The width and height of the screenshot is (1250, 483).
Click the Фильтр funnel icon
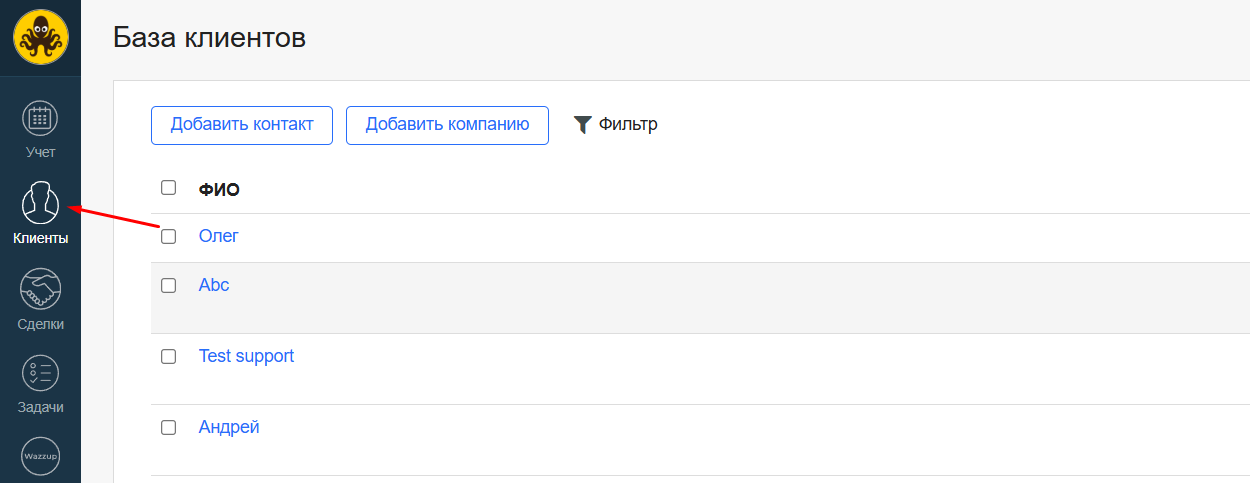[583, 125]
